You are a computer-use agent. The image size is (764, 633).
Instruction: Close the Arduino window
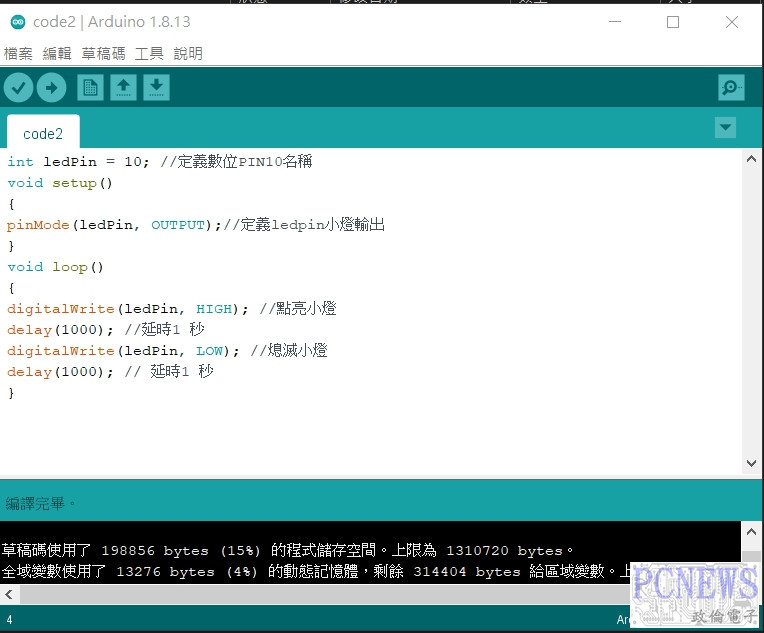pos(732,22)
